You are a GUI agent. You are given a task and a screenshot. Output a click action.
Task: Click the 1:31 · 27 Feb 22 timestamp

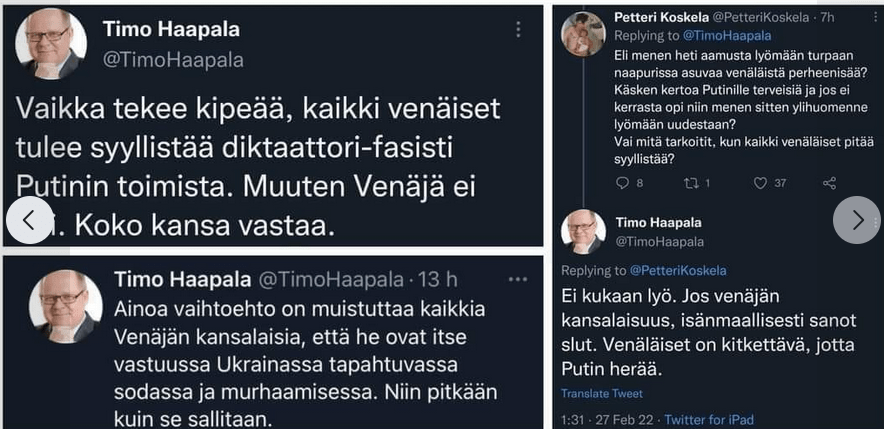pos(607,420)
